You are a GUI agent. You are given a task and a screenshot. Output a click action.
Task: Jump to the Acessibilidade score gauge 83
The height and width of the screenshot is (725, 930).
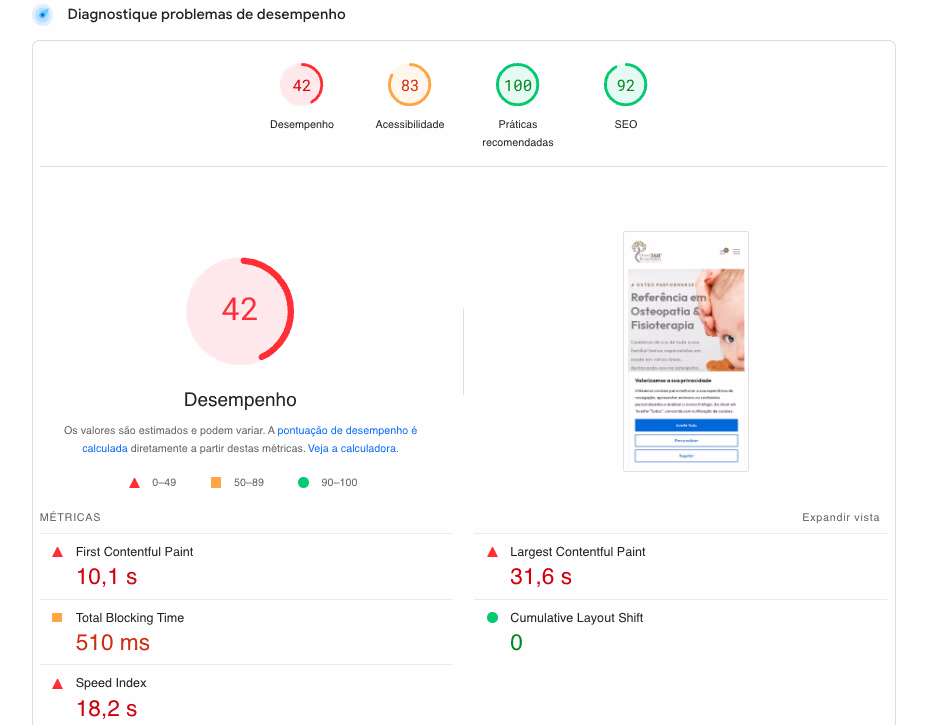pyautogui.click(x=409, y=86)
